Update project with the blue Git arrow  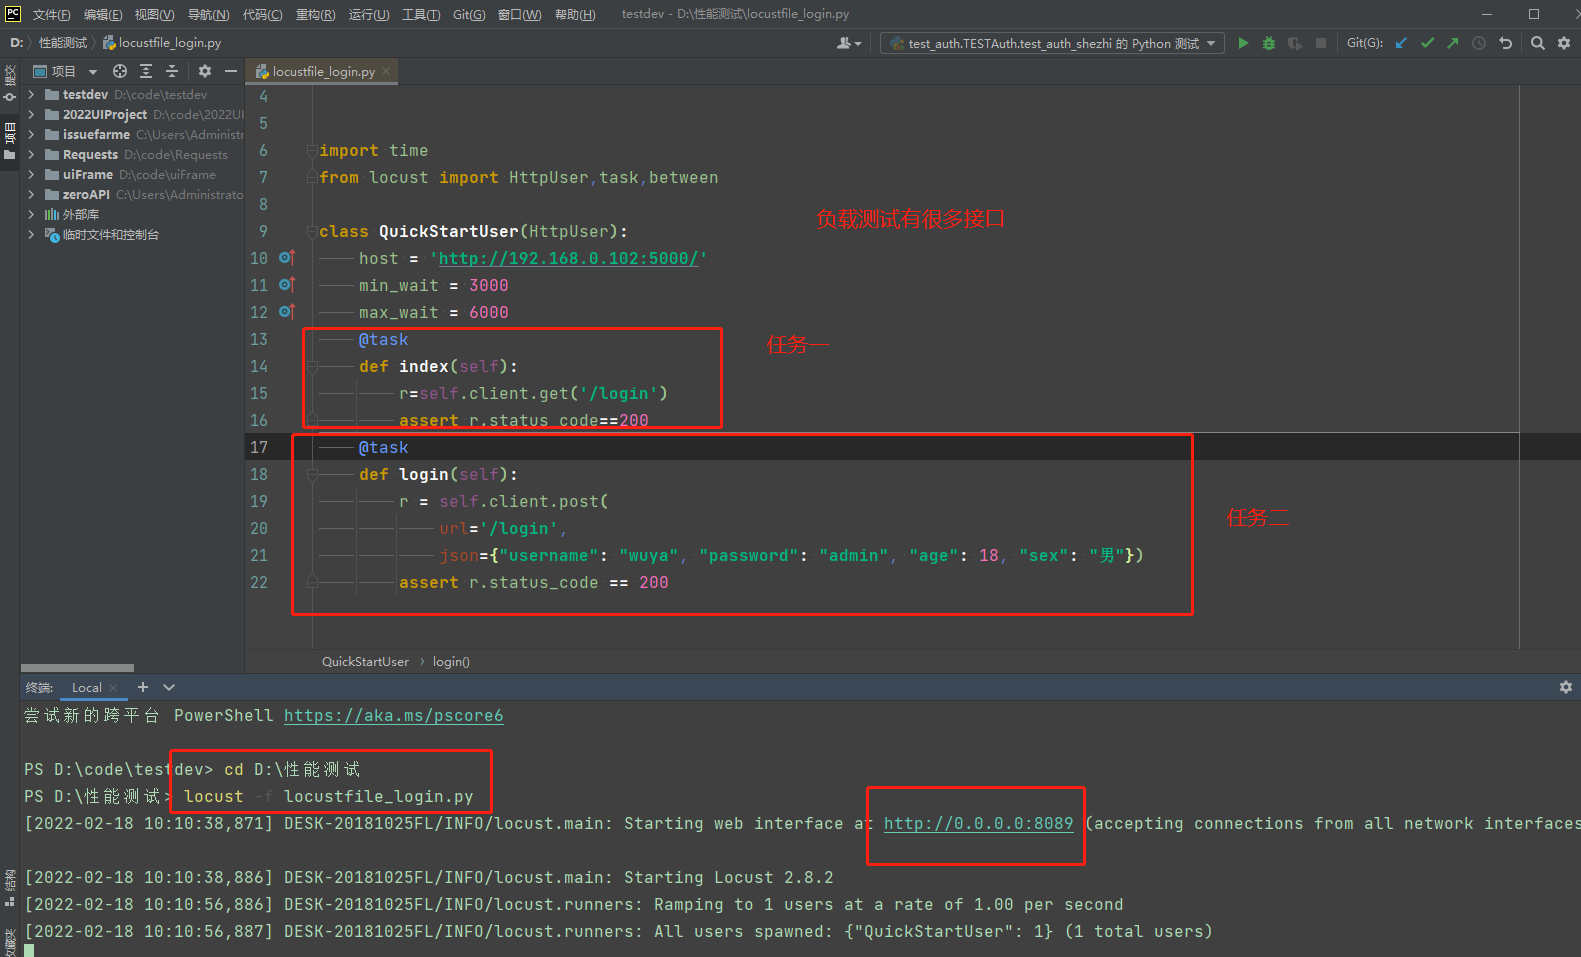point(1401,43)
